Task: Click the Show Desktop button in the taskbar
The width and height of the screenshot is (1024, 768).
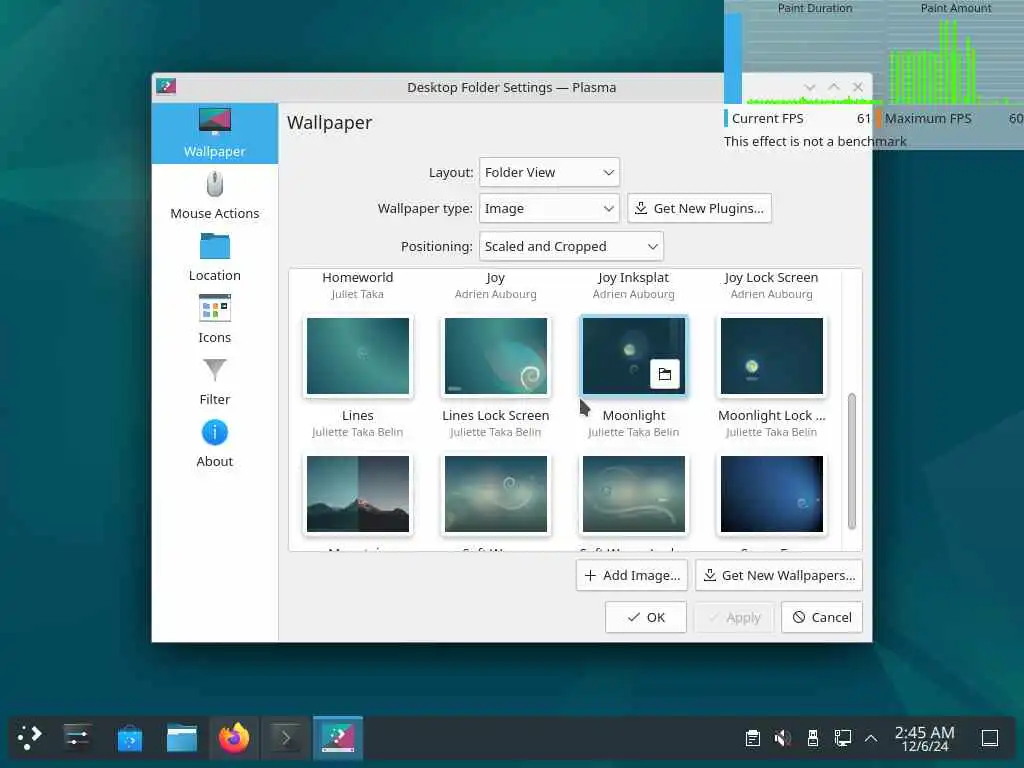Action: (990, 738)
